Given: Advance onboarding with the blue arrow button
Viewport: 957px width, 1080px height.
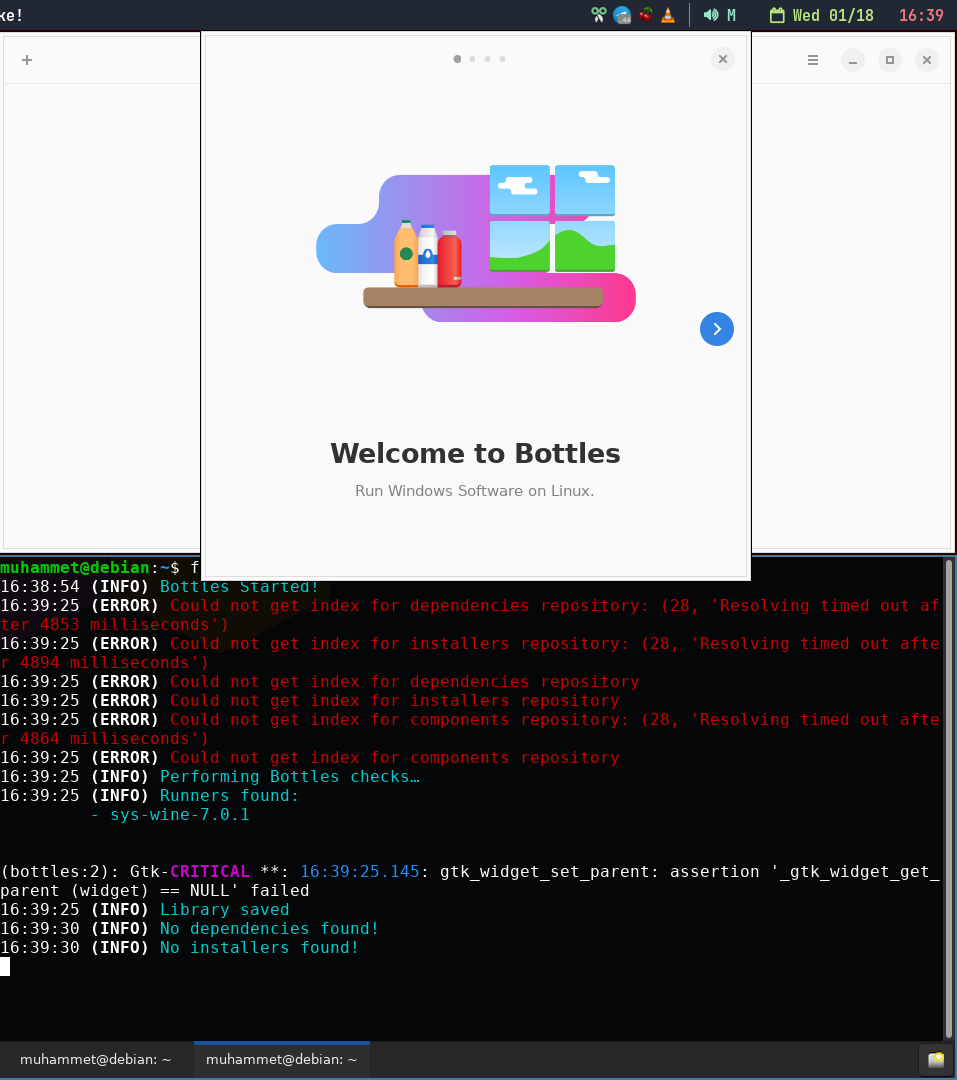Looking at the screenshot, I should pyautogui.click(x=716, y=329).
